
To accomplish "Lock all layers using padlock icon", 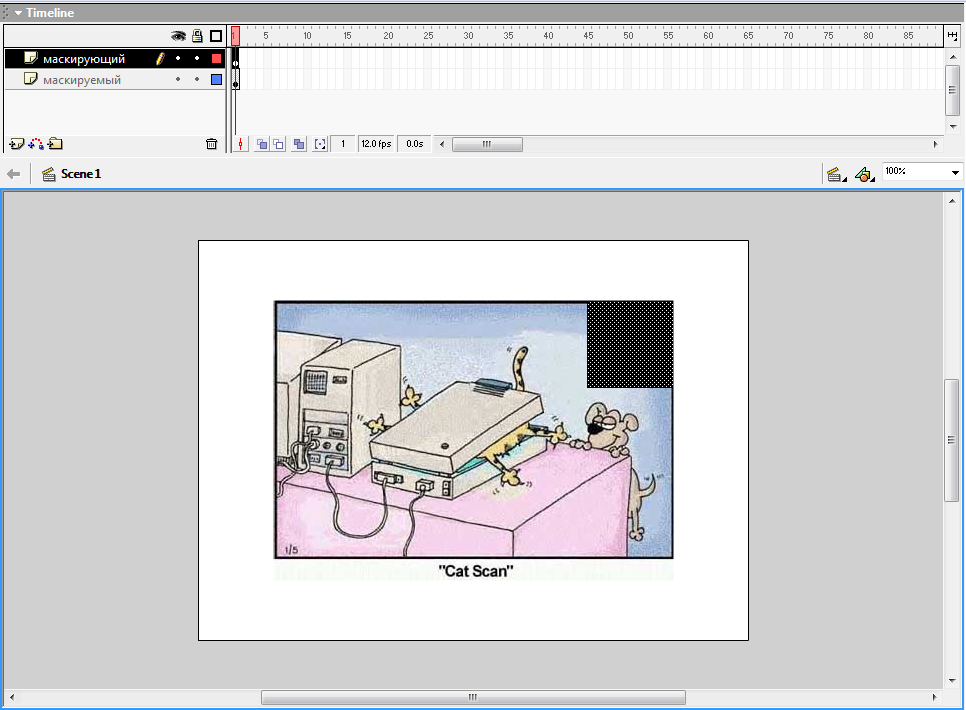I will point(197,36).
